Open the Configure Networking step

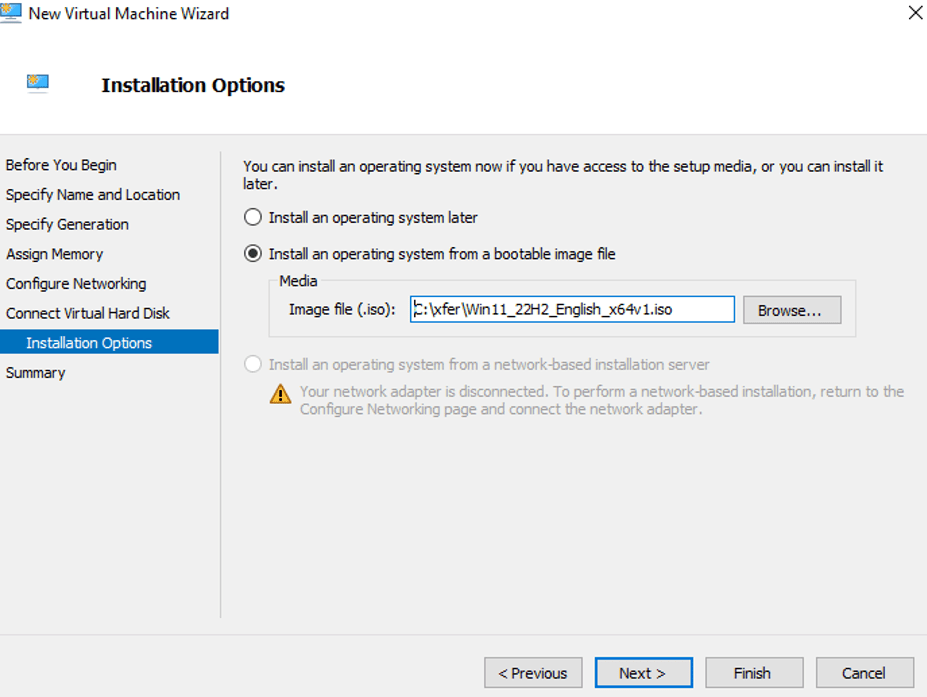point(76,284)
